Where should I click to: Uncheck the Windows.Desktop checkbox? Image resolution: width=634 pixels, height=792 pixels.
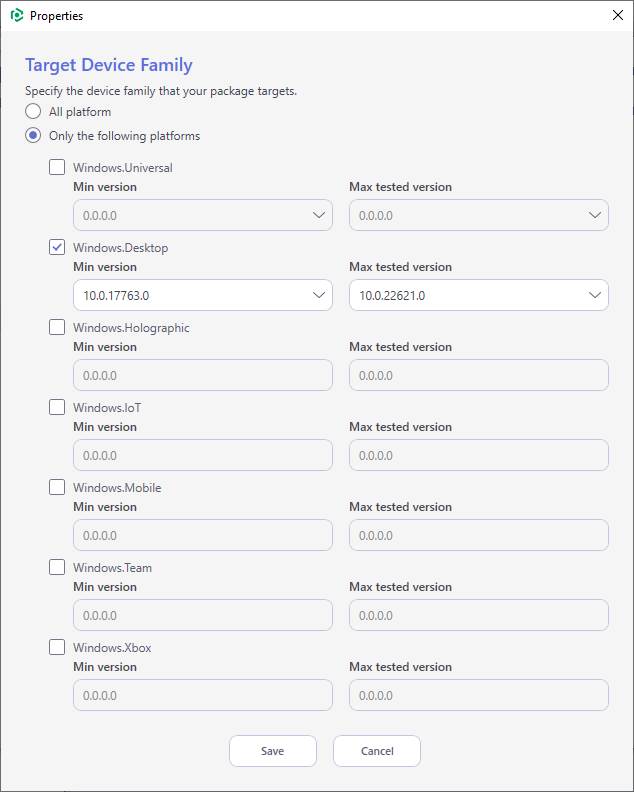click(57, 247)
